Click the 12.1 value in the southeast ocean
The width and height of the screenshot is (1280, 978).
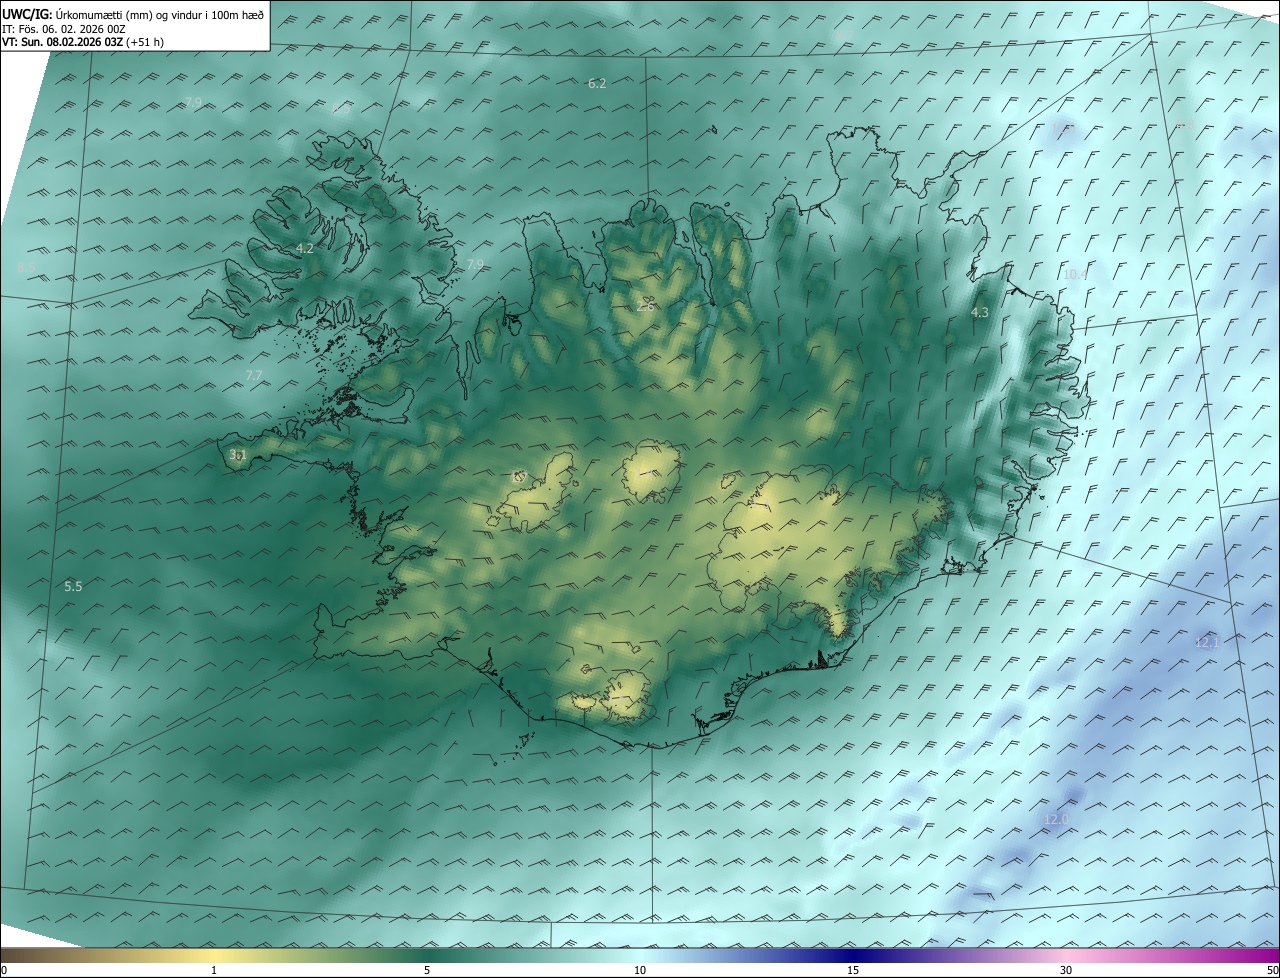(1208, 642)
